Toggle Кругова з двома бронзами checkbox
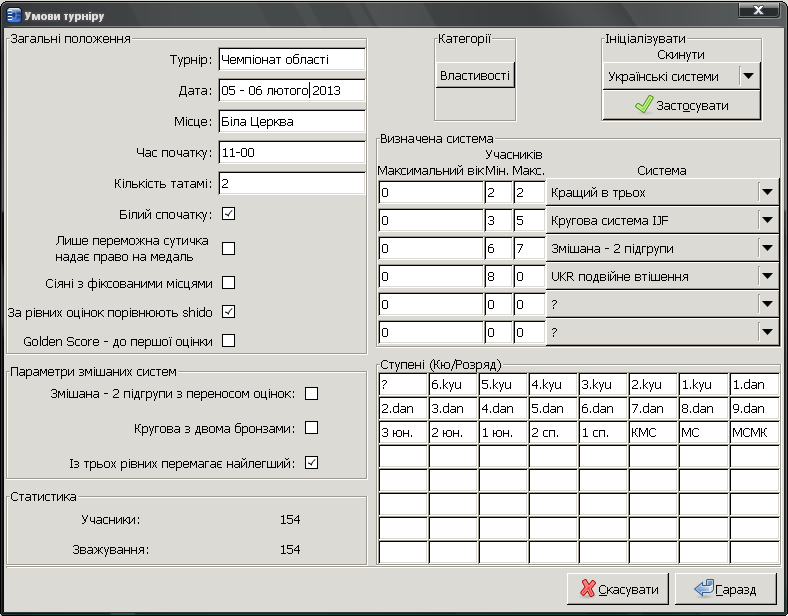788x616 pixels. click(x=311, y=428)
